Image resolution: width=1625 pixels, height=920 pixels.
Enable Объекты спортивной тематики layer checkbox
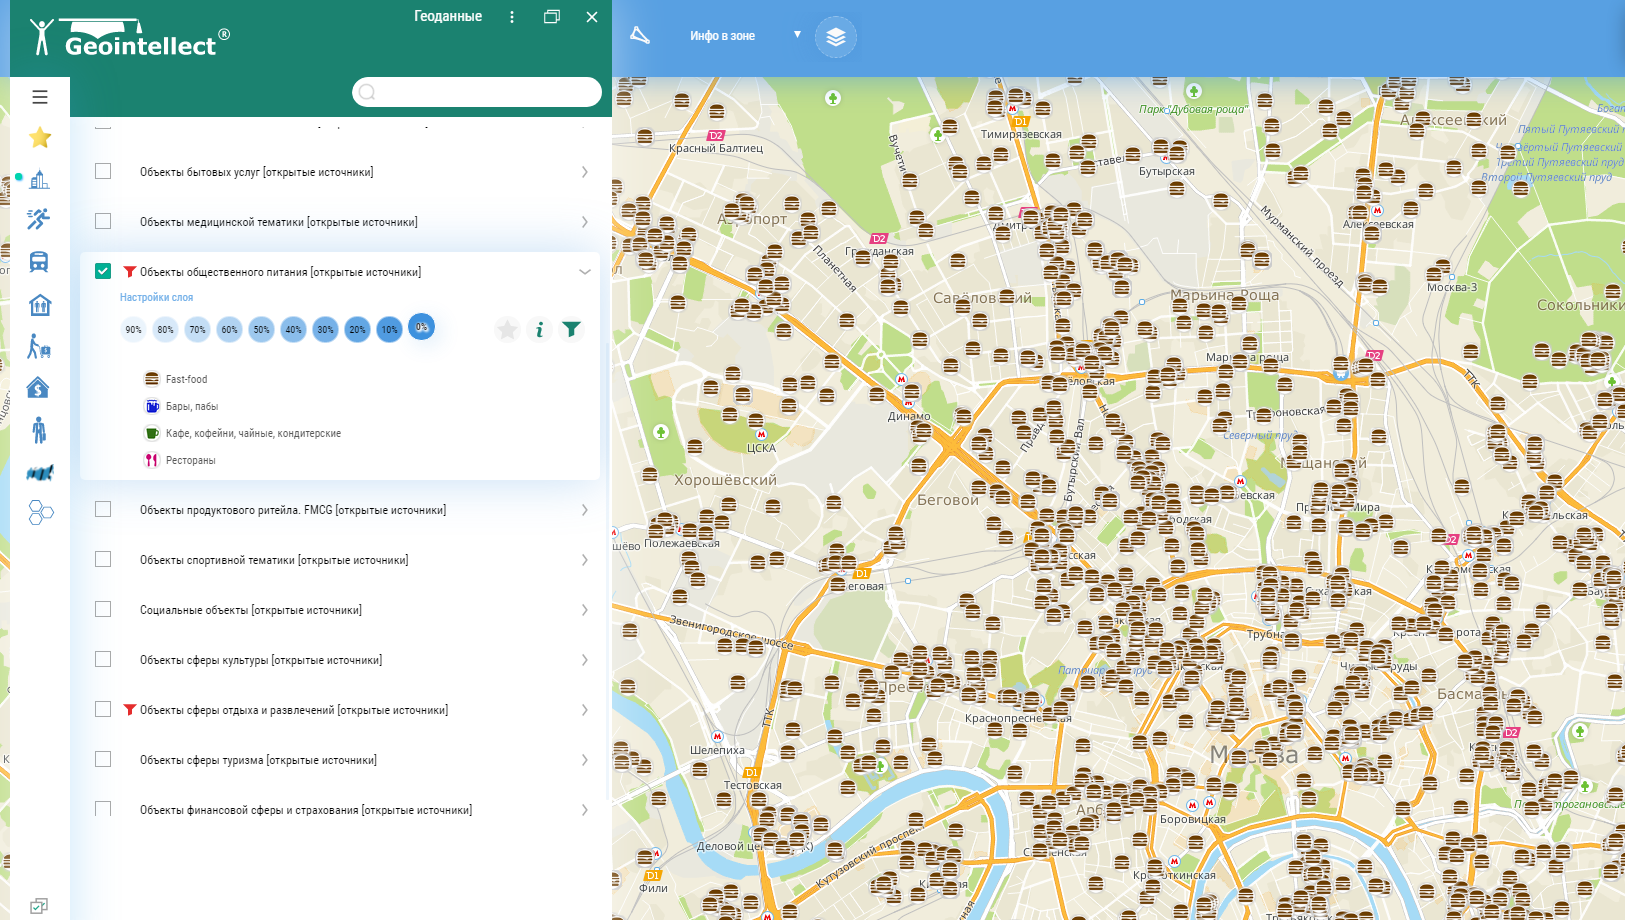pos(103,559)
